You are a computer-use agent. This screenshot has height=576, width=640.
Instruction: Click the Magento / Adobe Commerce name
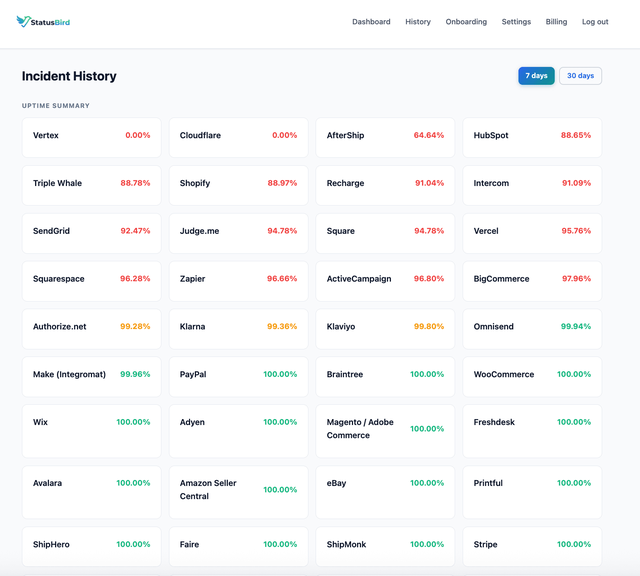tap(360, 428)
